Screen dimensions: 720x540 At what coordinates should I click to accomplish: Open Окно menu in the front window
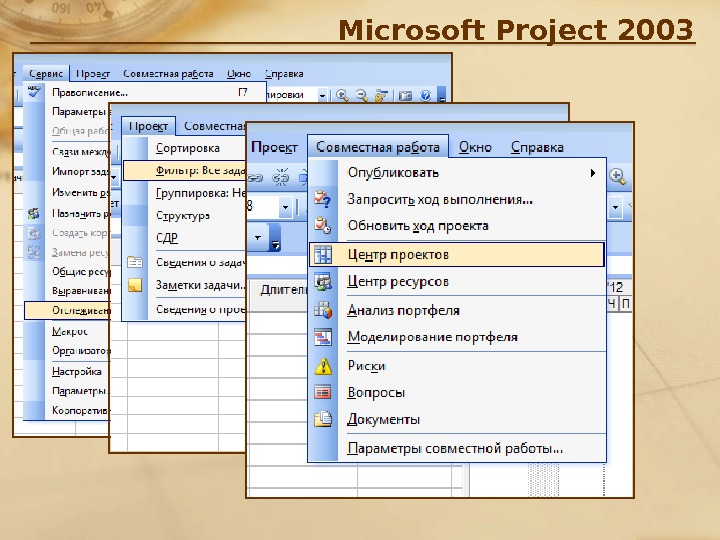pos(475,147)
